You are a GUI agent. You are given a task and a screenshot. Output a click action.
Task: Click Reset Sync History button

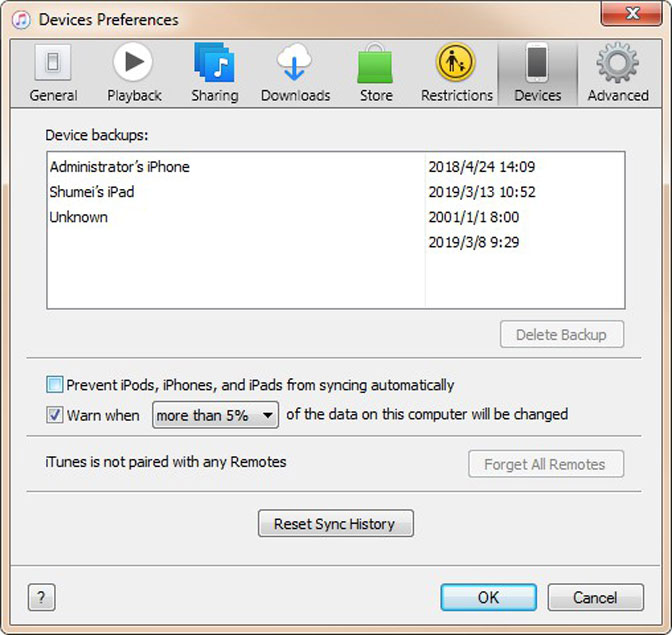click(336, 523)
